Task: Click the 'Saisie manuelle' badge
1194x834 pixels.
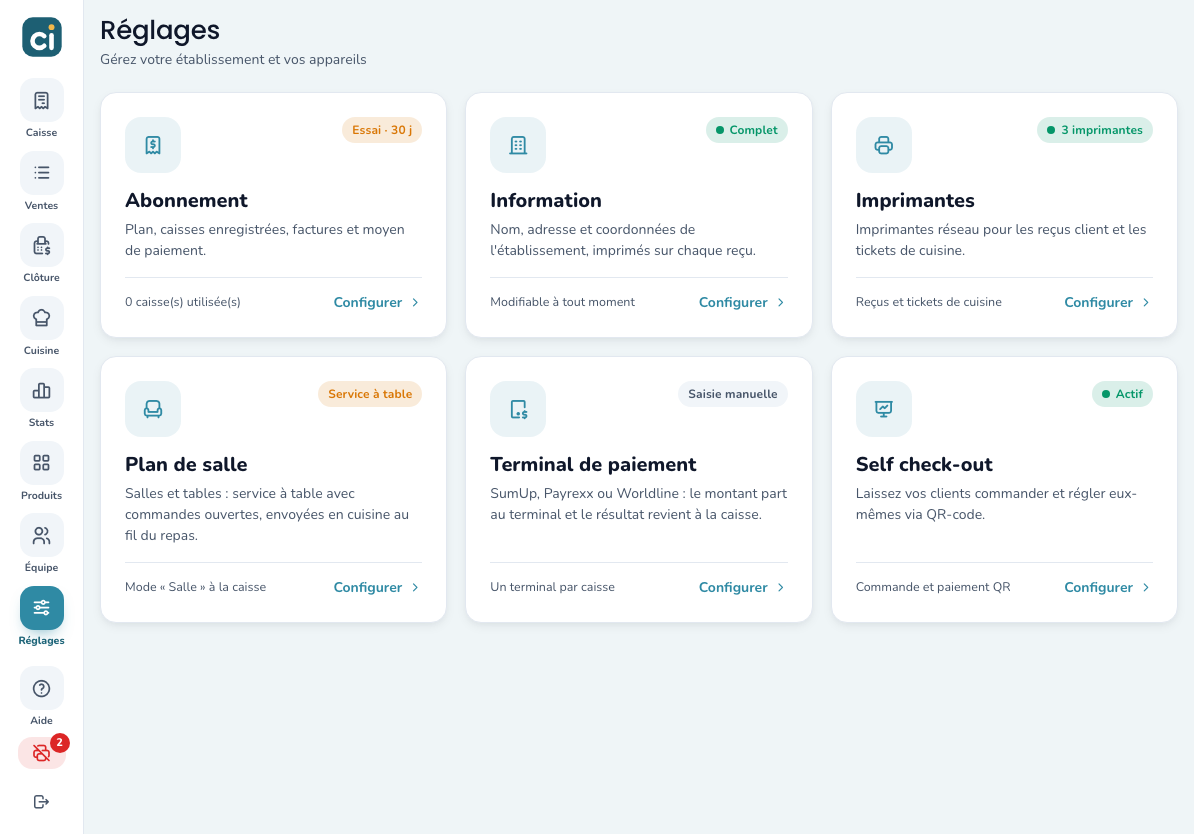Action: coord(733,394)
